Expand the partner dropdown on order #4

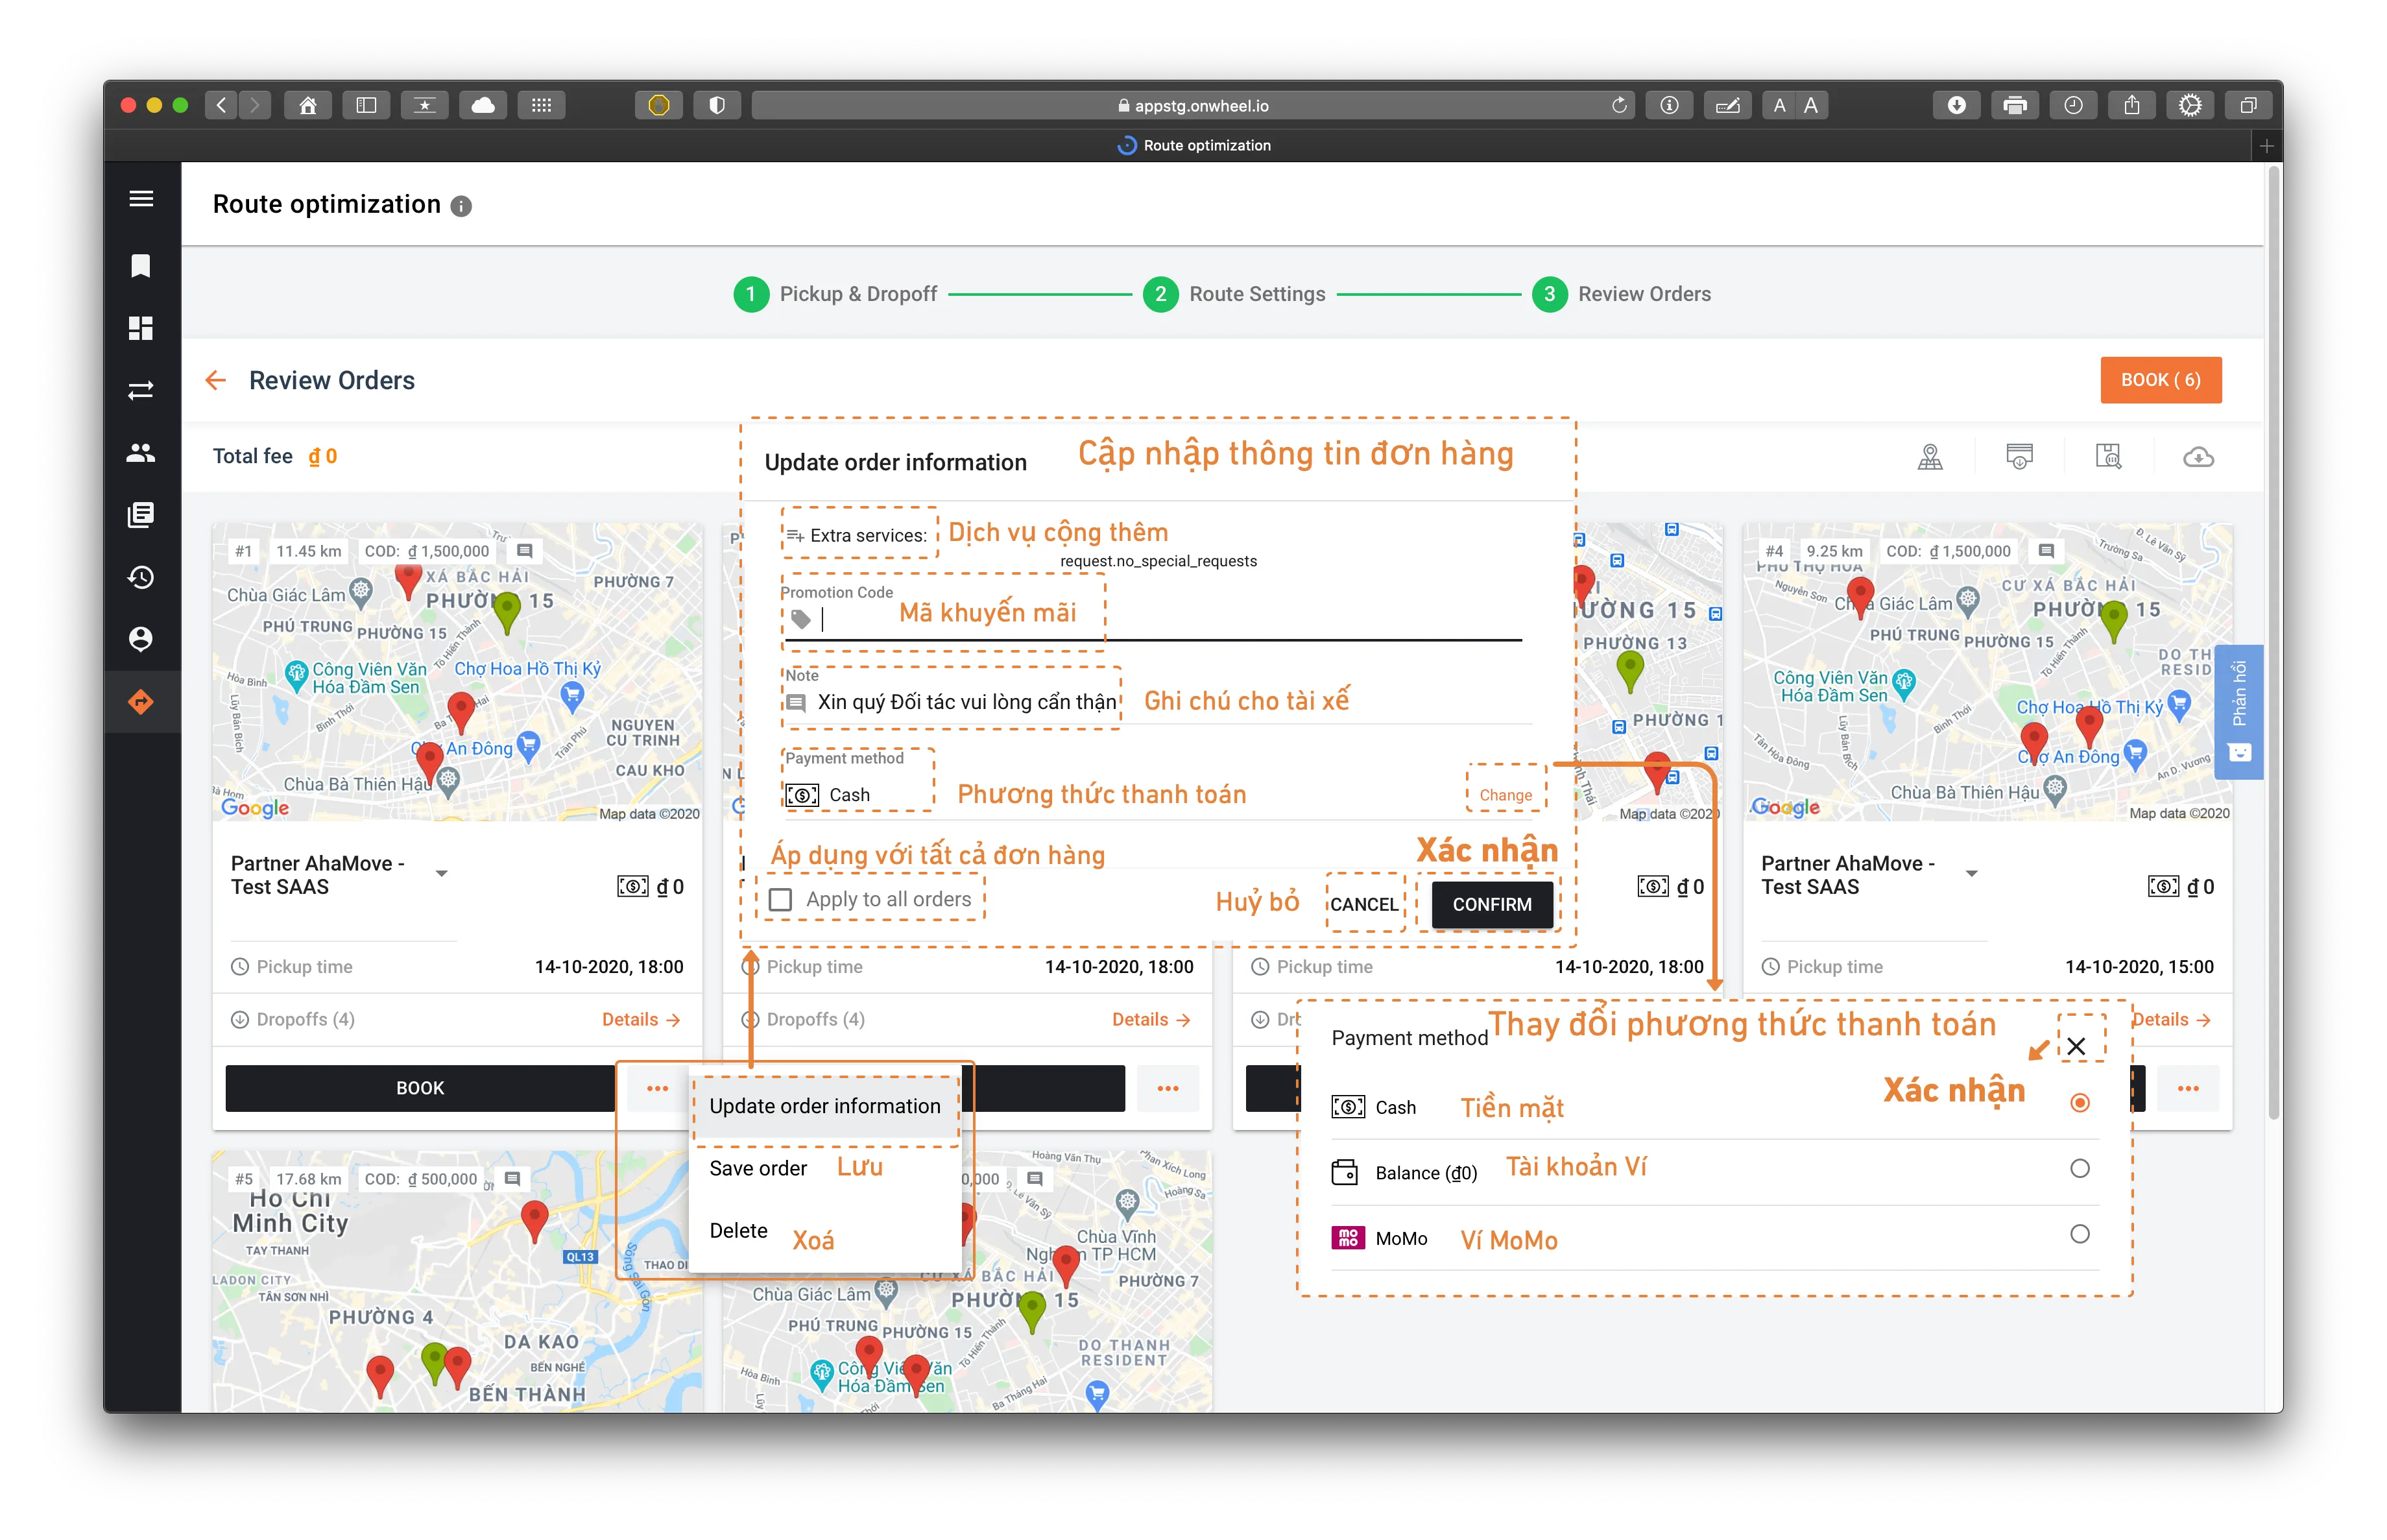(1971, 874)
